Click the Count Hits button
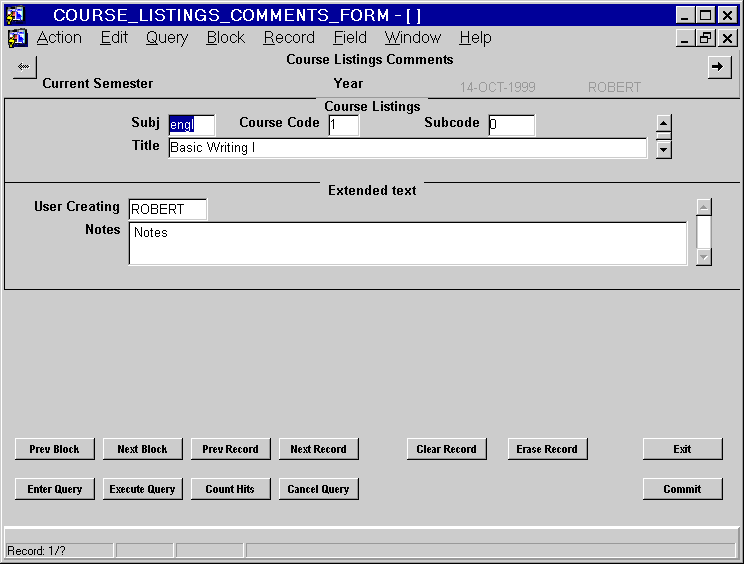744x564 pixels. click(231, 489)
